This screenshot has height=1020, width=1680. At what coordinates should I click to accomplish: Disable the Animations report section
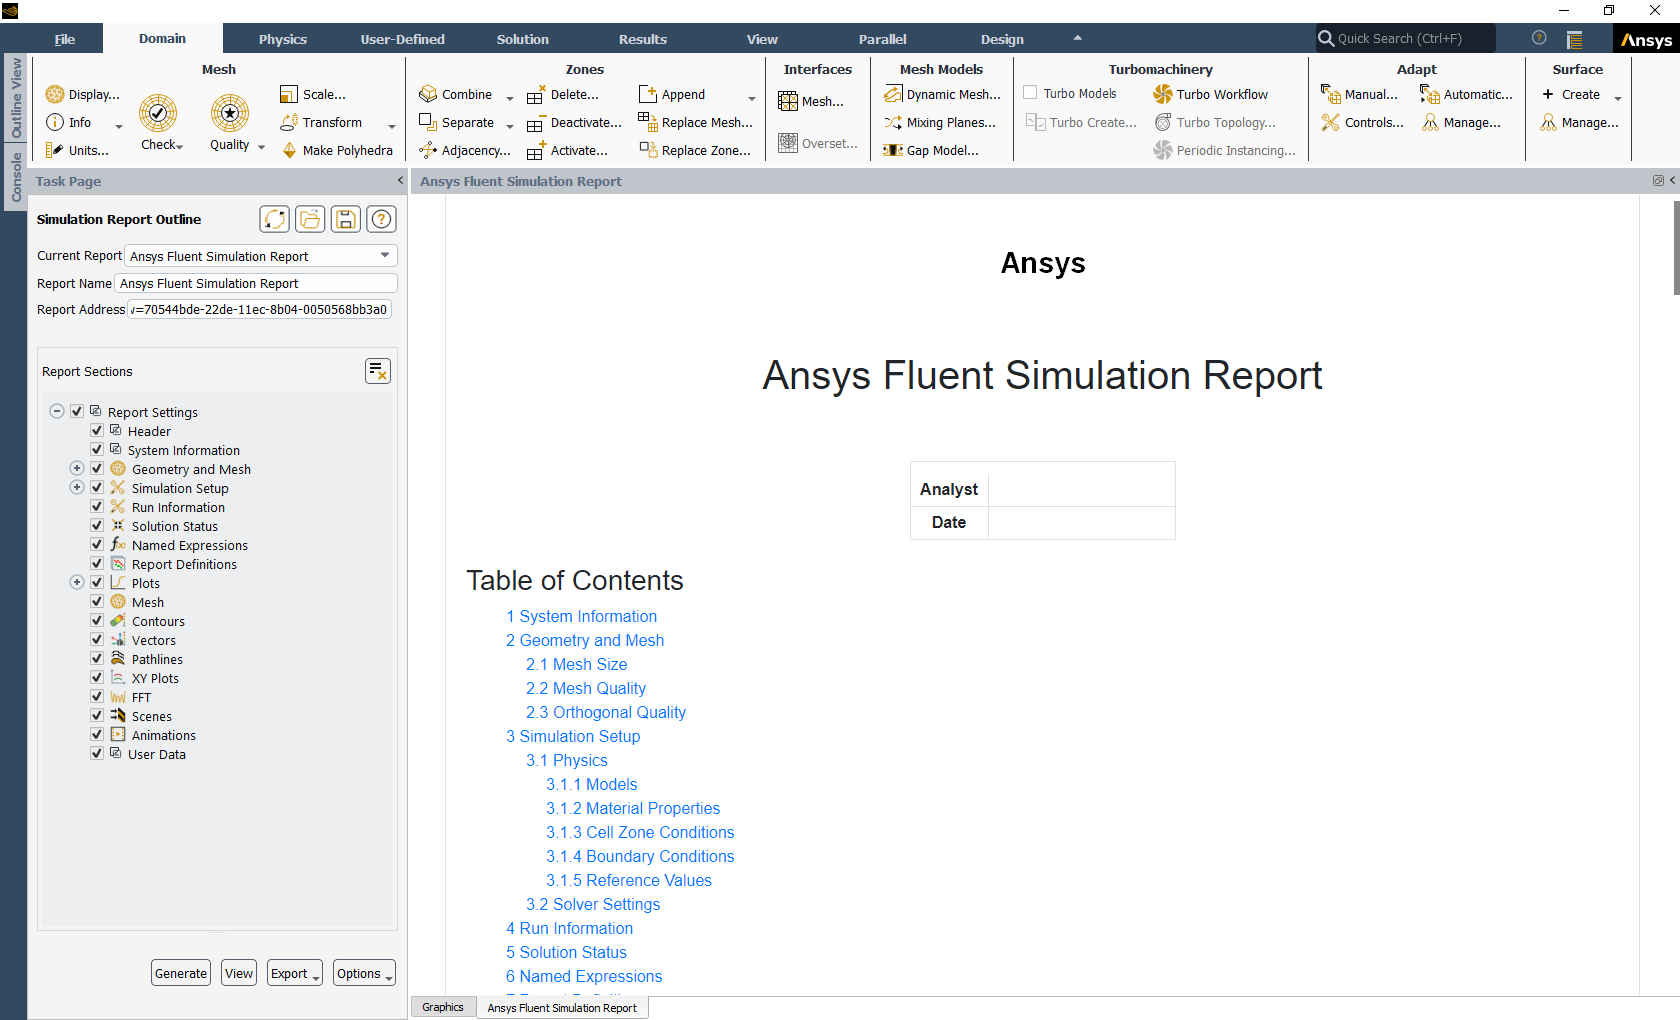click(x=96, y=734)
